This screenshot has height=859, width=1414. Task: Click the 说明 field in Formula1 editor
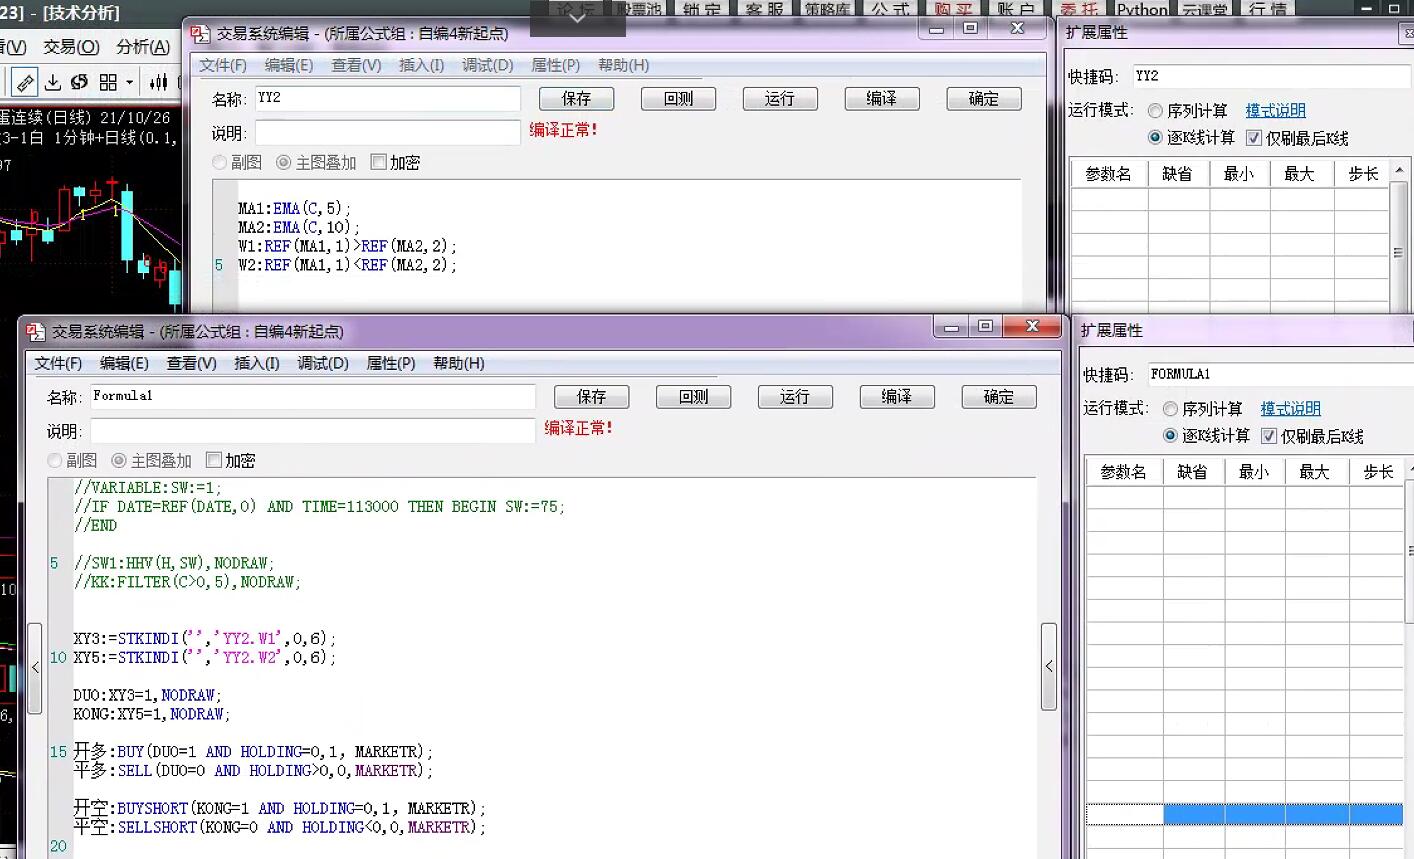coord(313,431)
